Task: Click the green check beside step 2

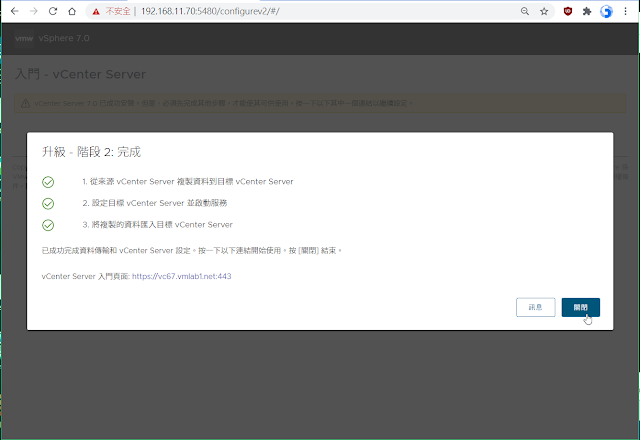Action: click(x=48, y=203)
